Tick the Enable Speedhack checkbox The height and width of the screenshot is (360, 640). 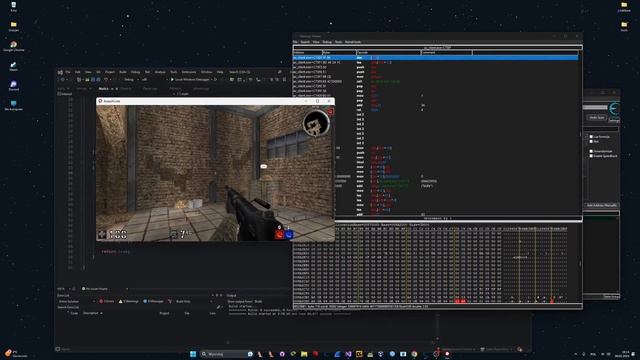591,156
